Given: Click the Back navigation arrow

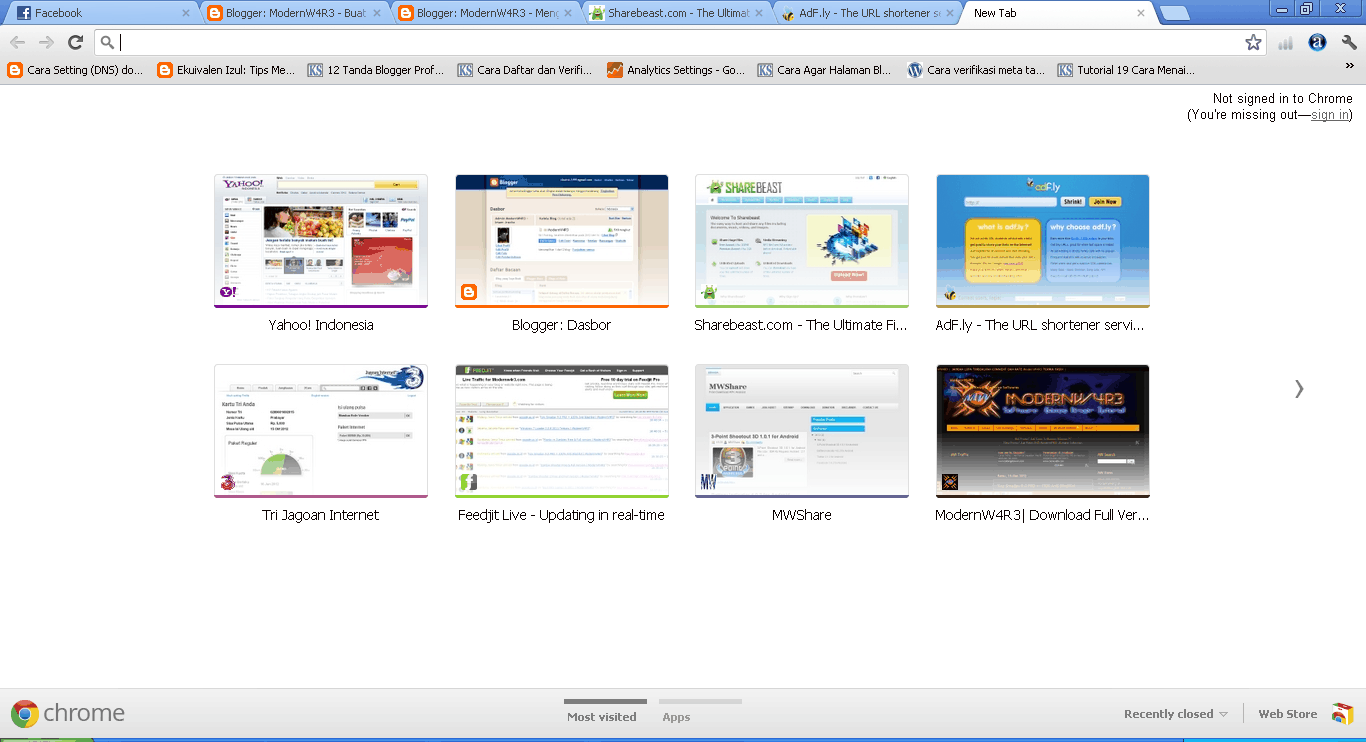Looking at the screenshot, I should click(x=17, y=42).
